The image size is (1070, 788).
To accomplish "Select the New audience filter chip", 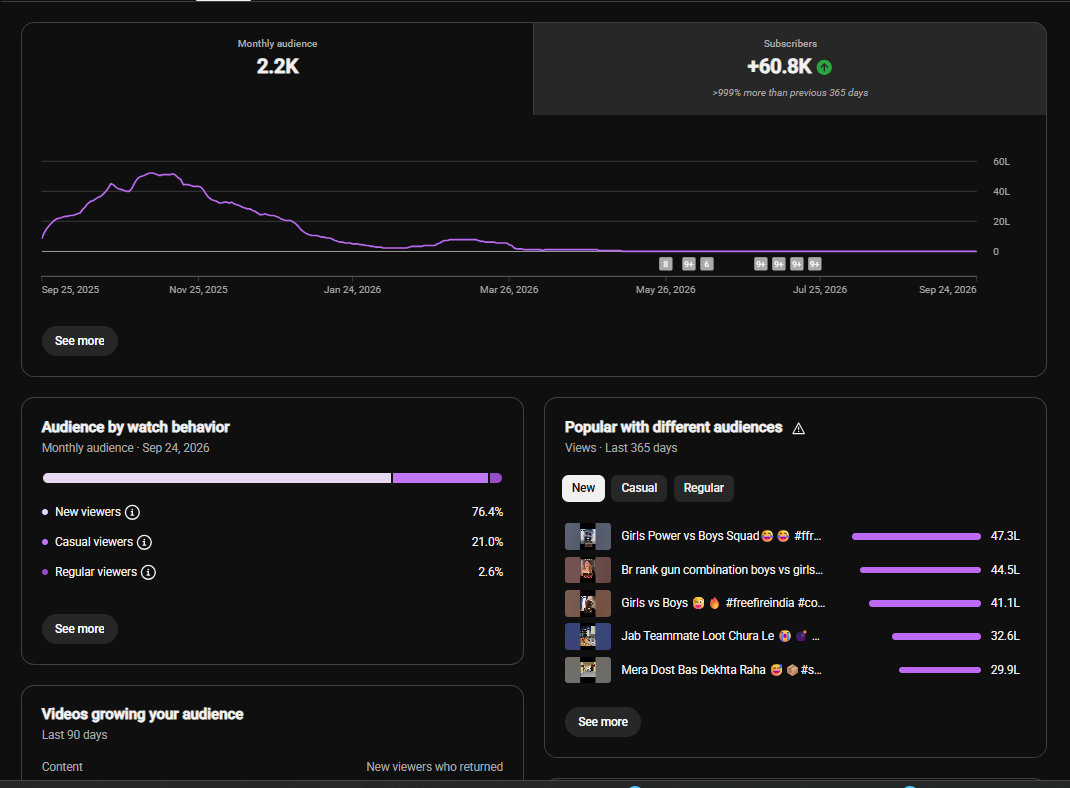I will (x=583, y=488).
